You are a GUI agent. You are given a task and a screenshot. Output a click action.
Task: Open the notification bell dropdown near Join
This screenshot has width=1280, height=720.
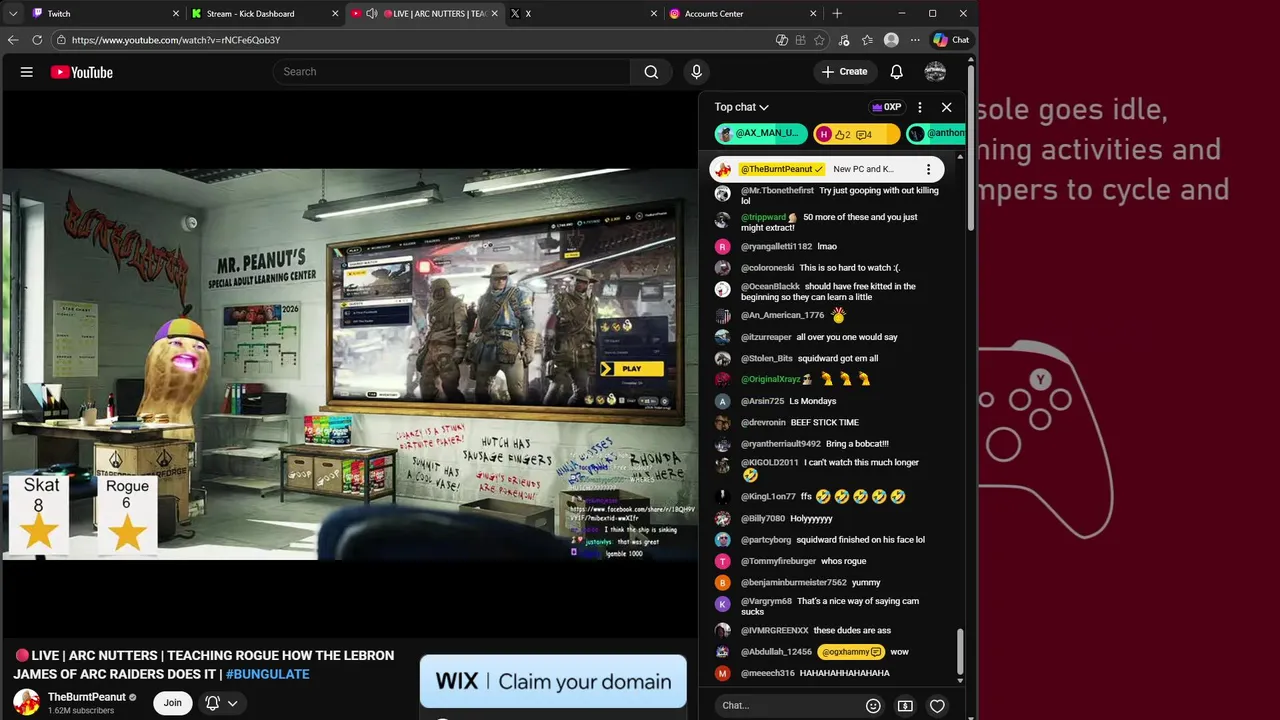pyautogui.click(x=221, y=703)
